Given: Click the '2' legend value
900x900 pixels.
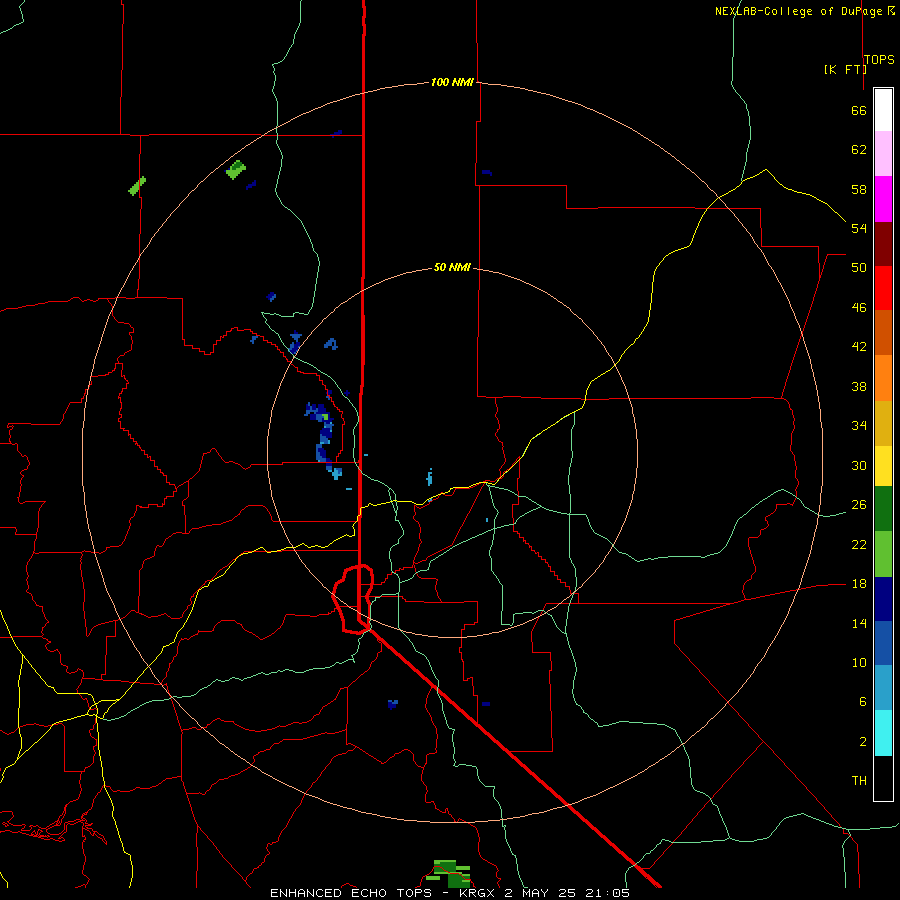Looking at the screenshot, I should click(862, 742).
